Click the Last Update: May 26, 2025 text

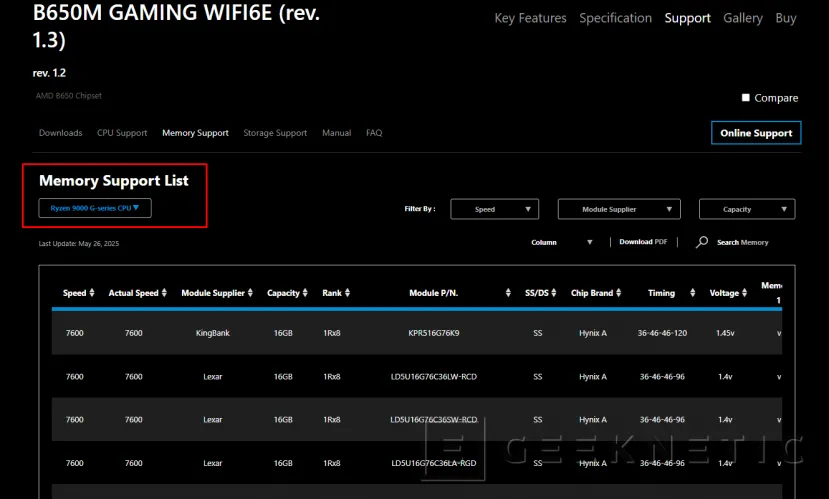click(x=79, y=244)
